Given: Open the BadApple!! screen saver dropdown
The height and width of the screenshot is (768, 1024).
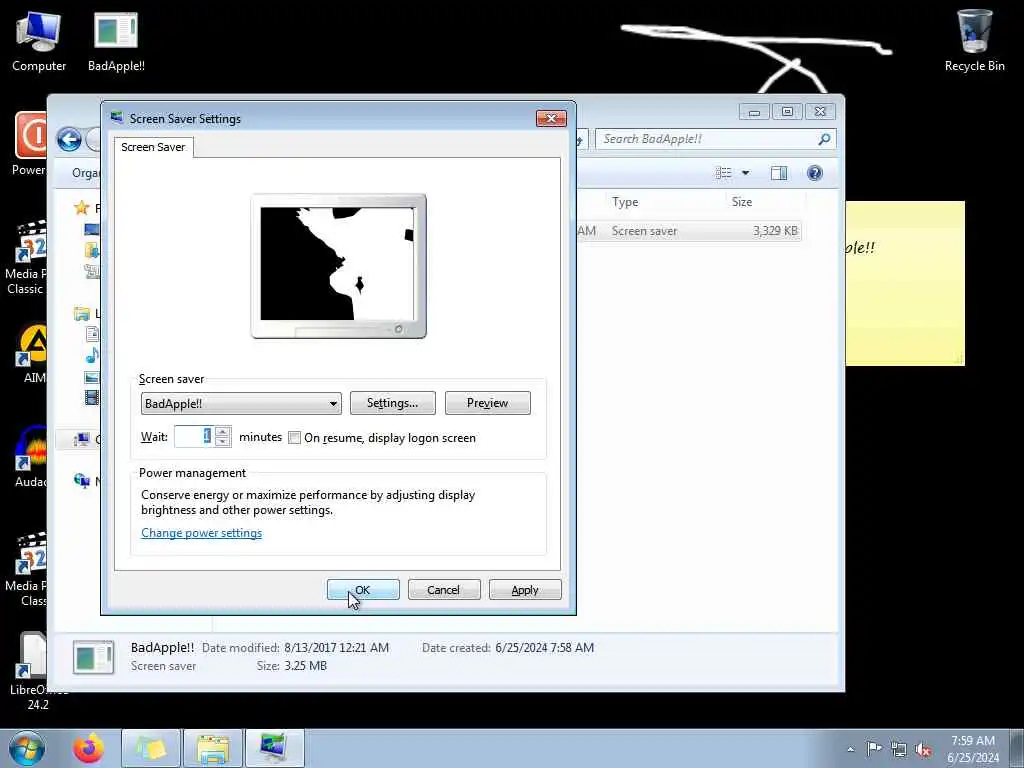Looking at the screenshot, I should click(241, 404).
